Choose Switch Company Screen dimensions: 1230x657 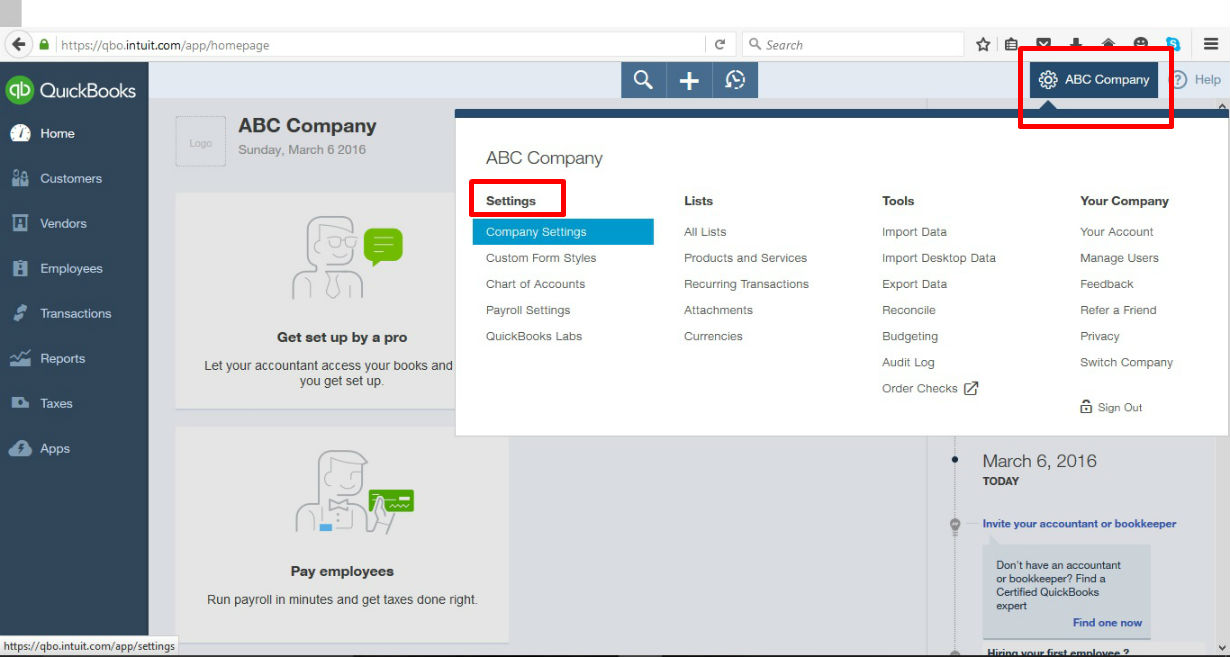click(x=1126, y=362)
